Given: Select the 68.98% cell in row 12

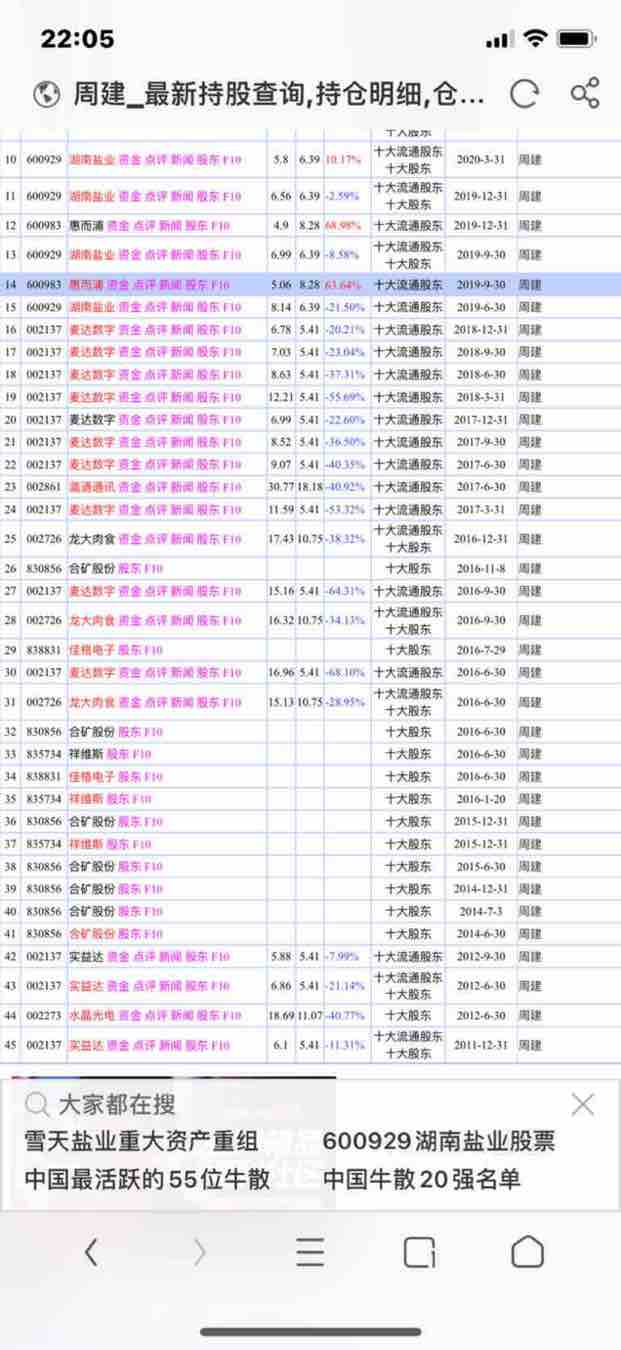Looking at the screenshot, I should pyautogui.click(x=345, y=226).
